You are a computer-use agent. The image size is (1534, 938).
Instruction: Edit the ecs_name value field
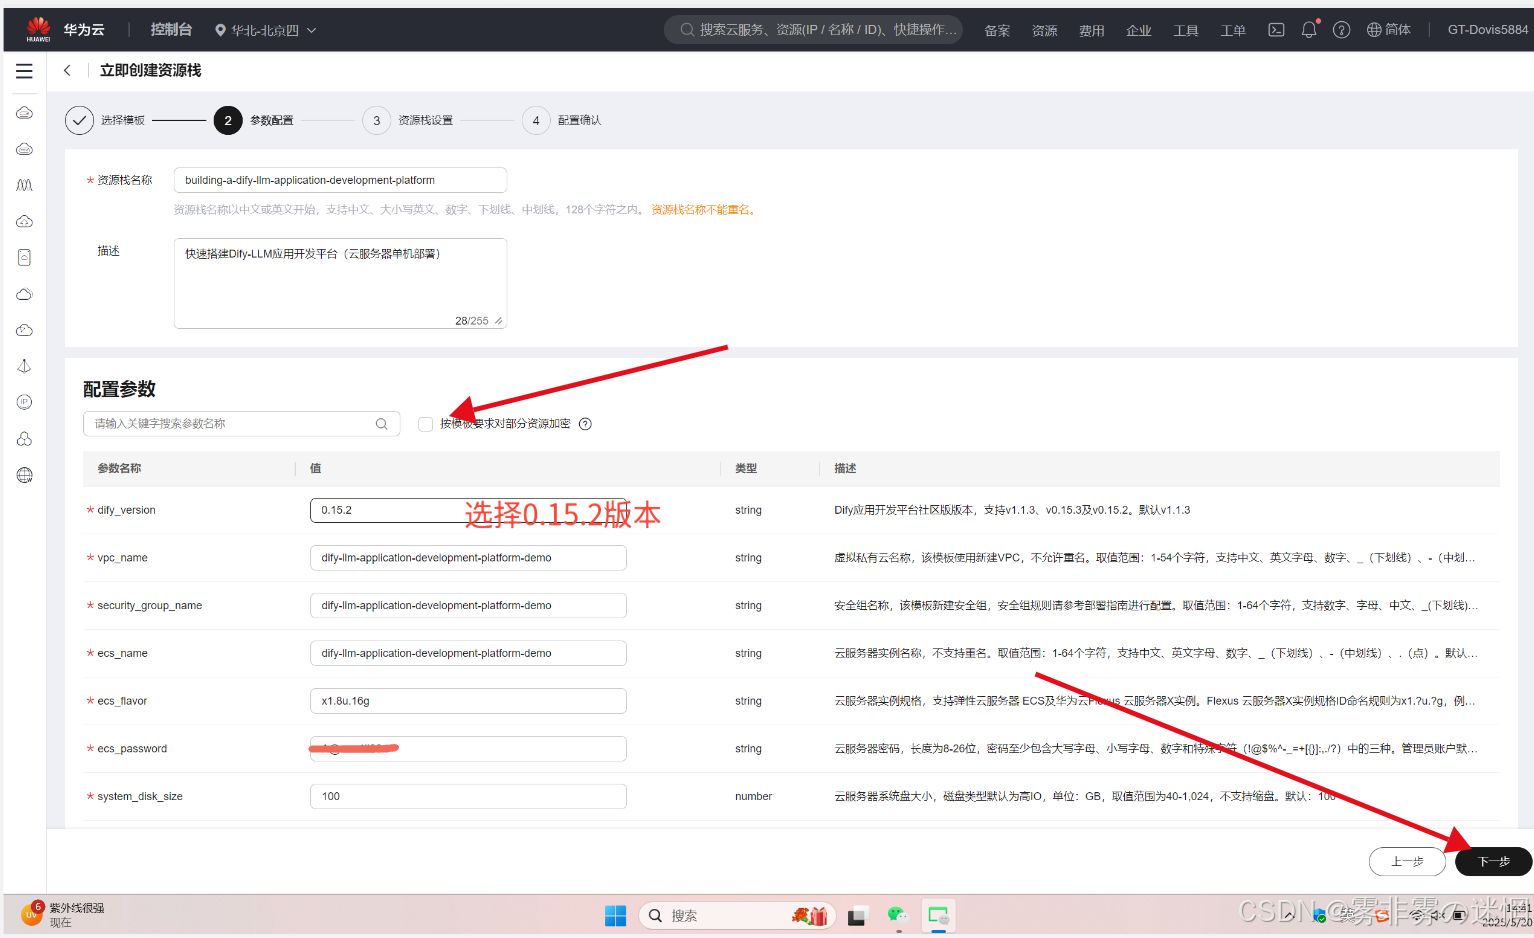tap(468, 653)
